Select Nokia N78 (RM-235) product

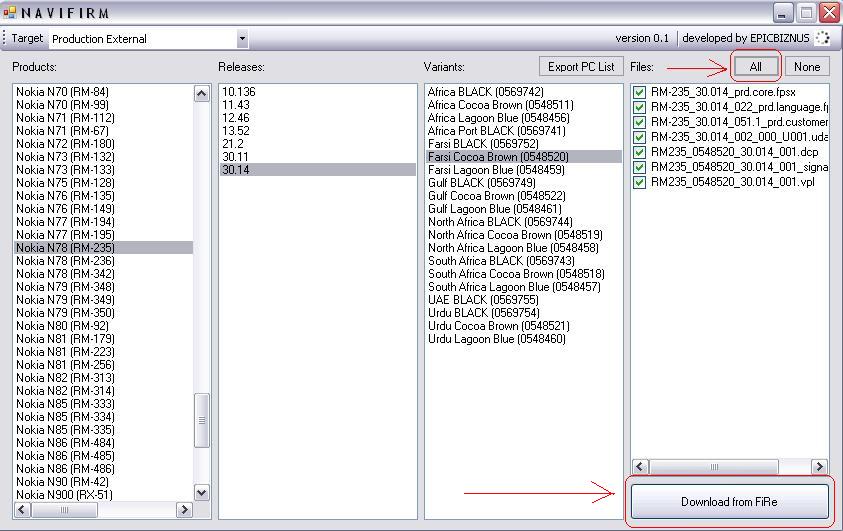coord(103,248)
